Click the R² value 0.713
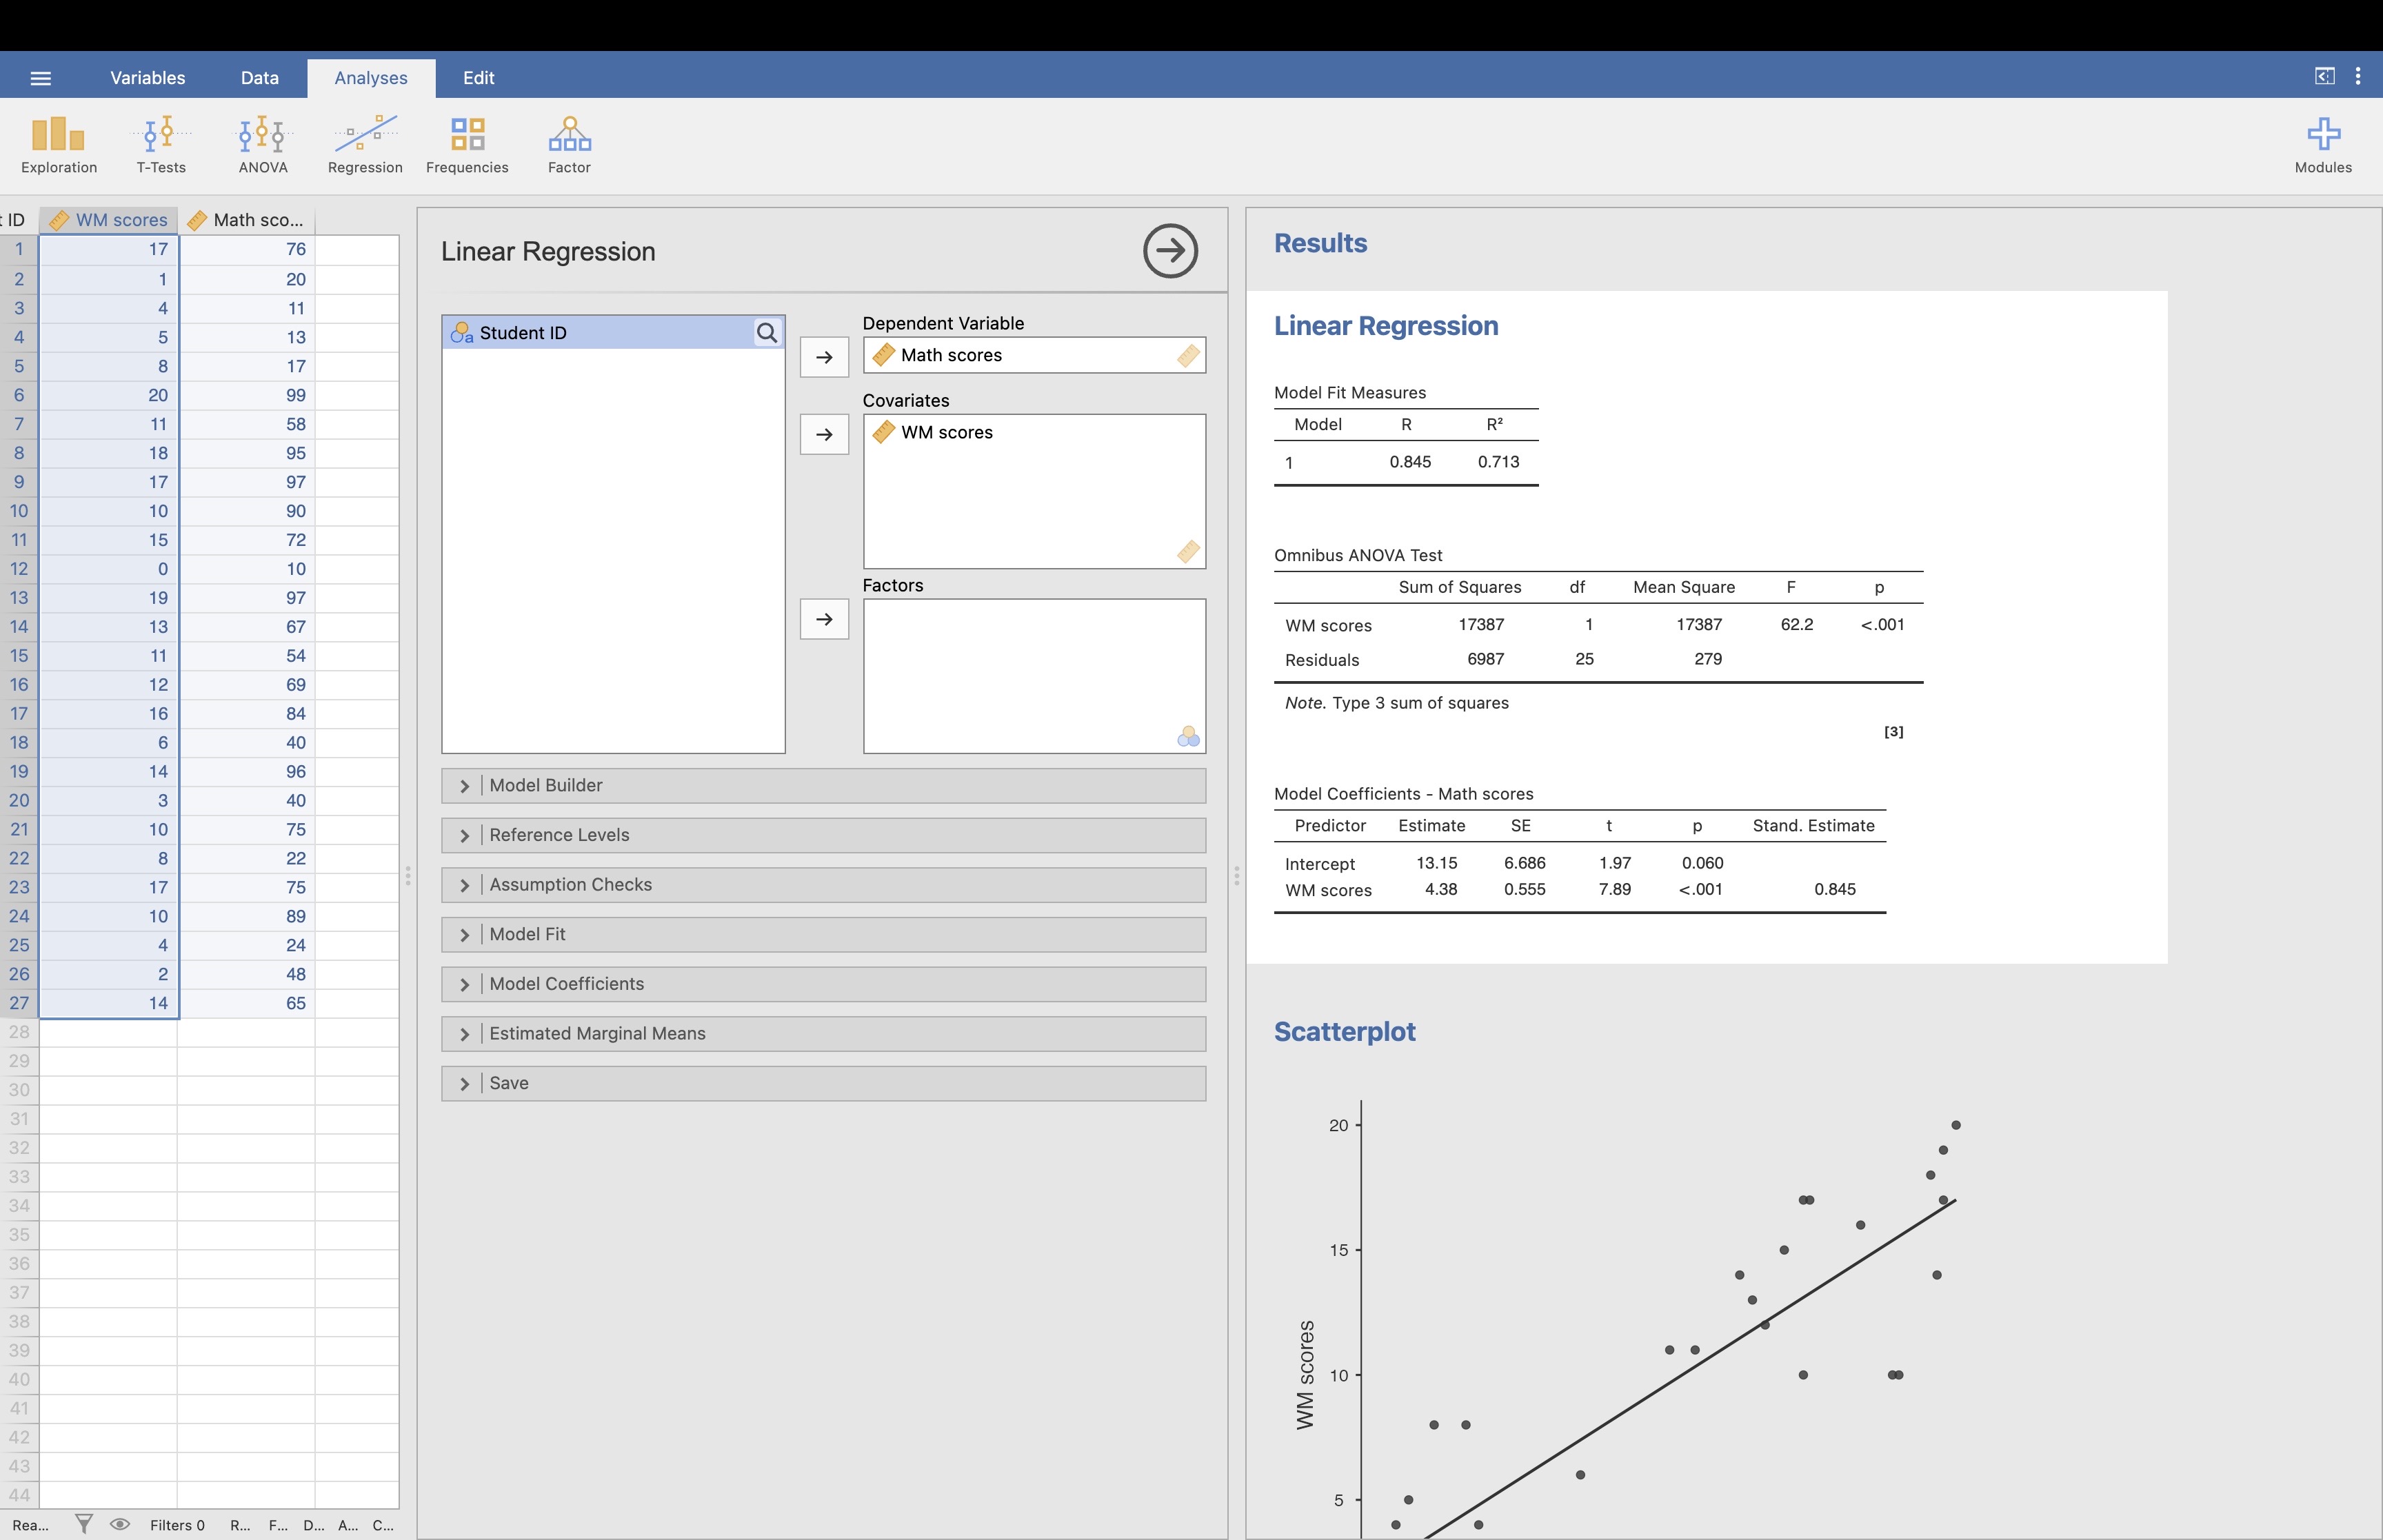Screen dimensions: 2383x1540 [x=1498, y=462]
